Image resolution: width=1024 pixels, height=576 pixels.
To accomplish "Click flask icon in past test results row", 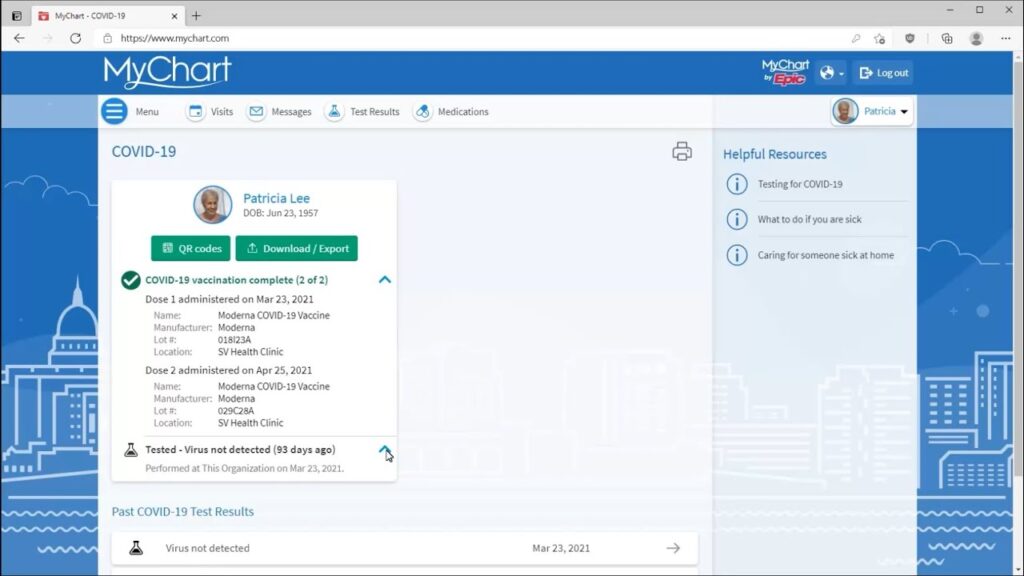I will 136,548.
